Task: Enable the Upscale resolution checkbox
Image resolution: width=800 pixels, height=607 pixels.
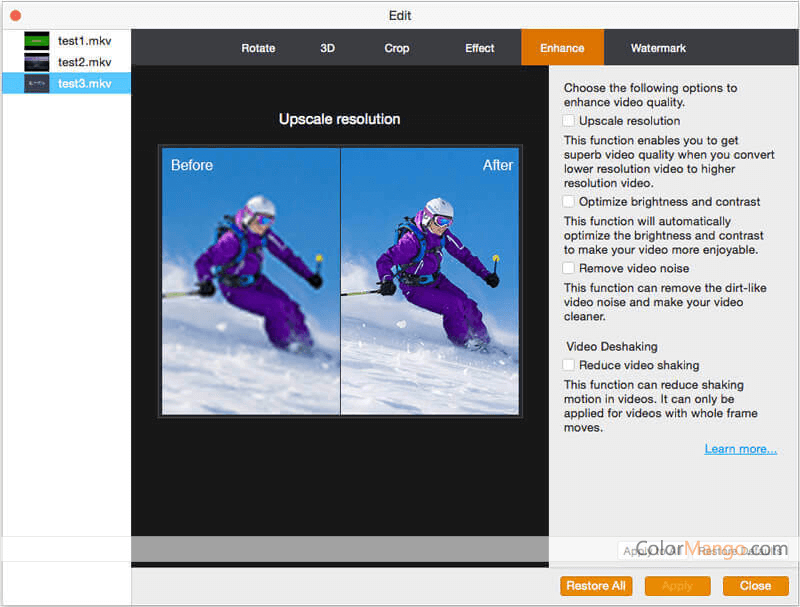Action: tap(569, 121)
